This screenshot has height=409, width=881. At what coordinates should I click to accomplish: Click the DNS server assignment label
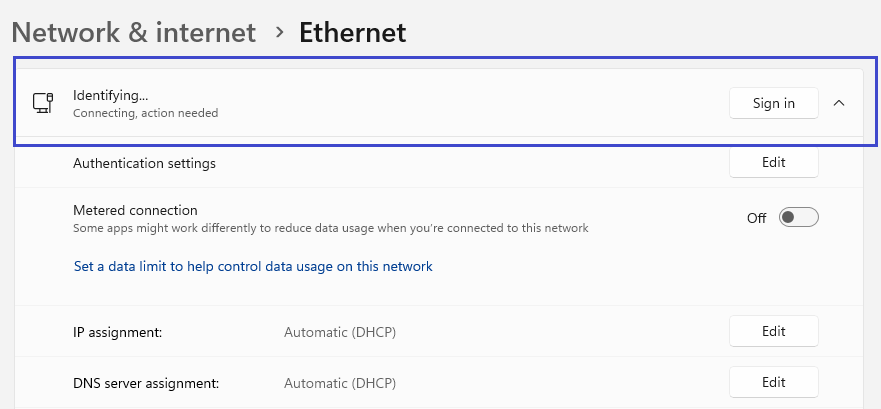pos(146,382)
